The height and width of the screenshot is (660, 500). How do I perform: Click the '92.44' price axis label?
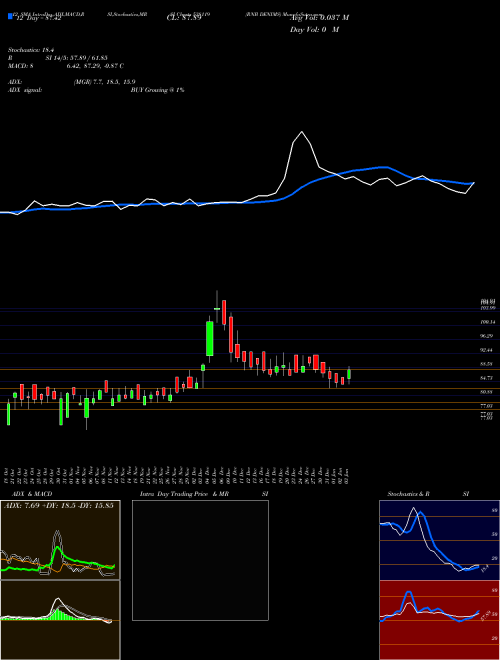[487, 350]
